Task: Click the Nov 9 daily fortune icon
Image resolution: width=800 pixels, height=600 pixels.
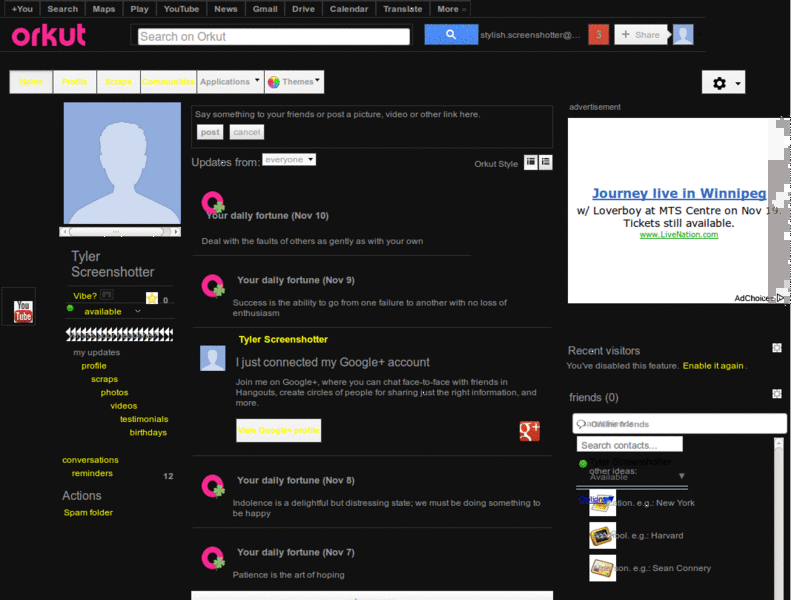Action: pyautogui.click(x=213, y=286)
